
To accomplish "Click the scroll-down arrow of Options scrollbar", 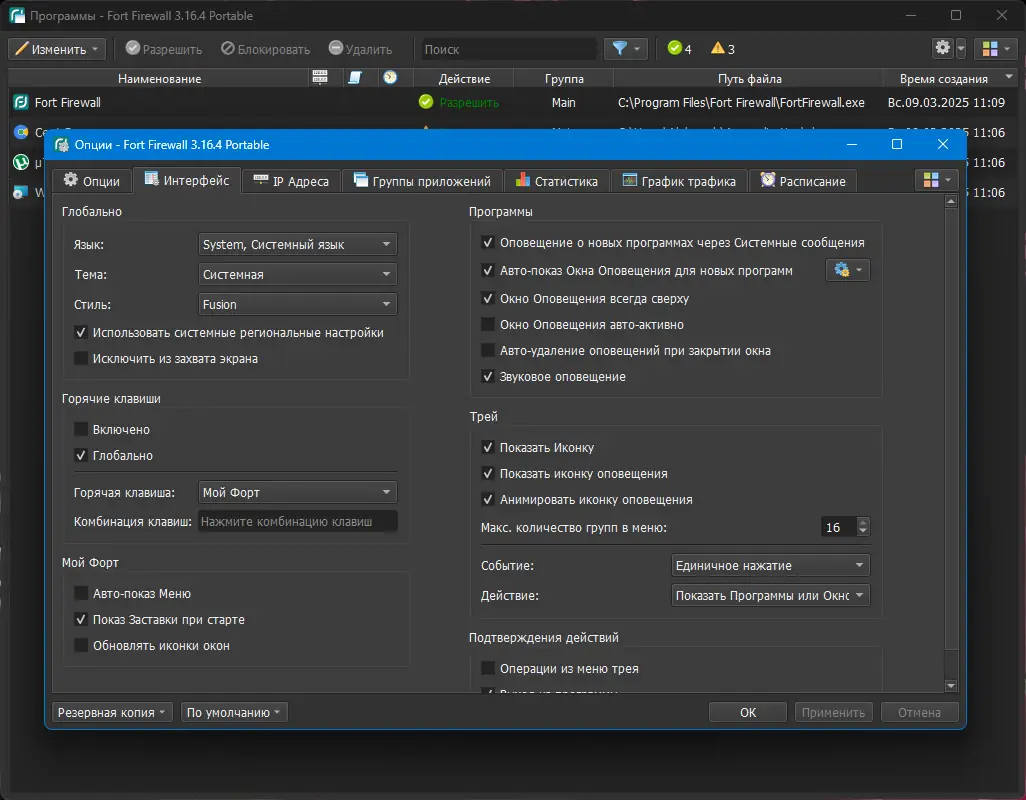I will [951, 686].
